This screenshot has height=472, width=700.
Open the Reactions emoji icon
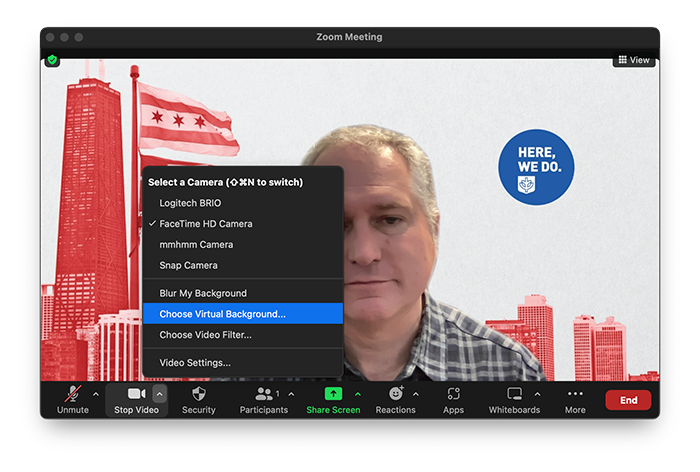click(395, 394)
